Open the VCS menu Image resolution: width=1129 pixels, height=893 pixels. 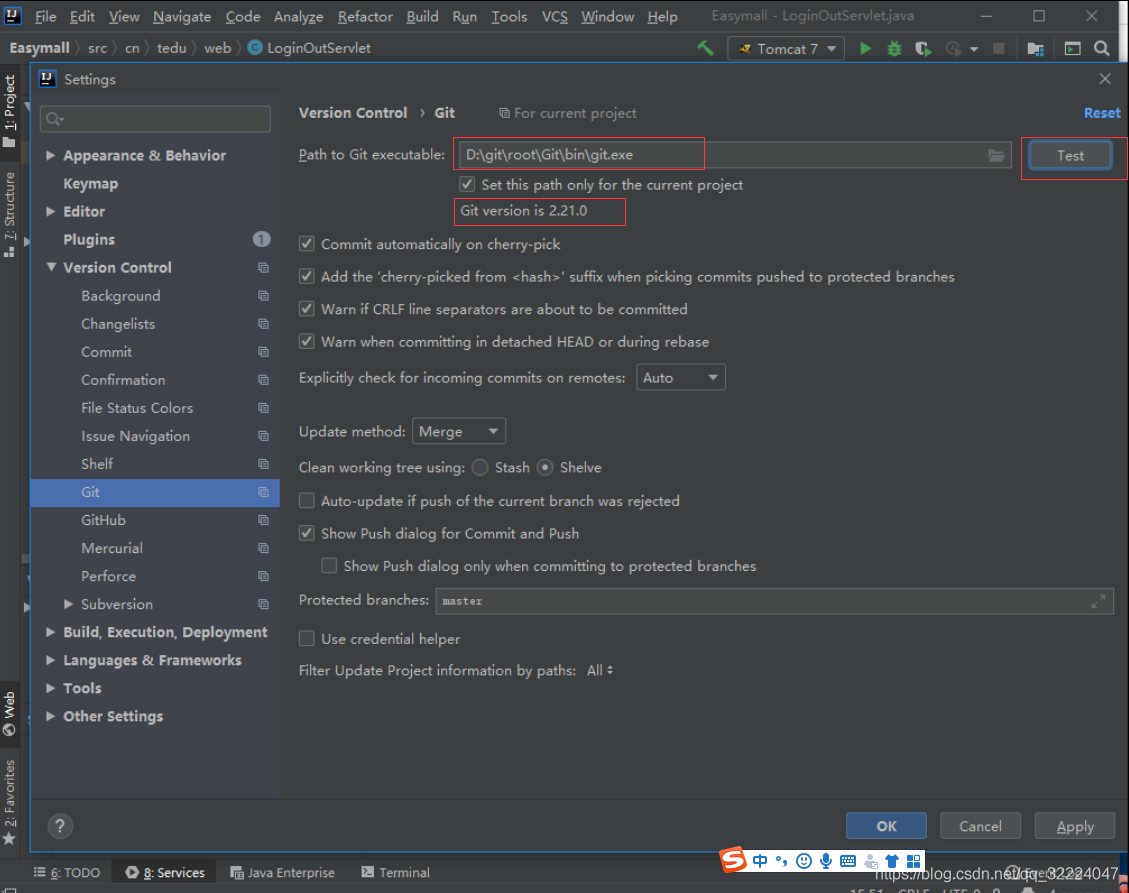click(554, 16)
